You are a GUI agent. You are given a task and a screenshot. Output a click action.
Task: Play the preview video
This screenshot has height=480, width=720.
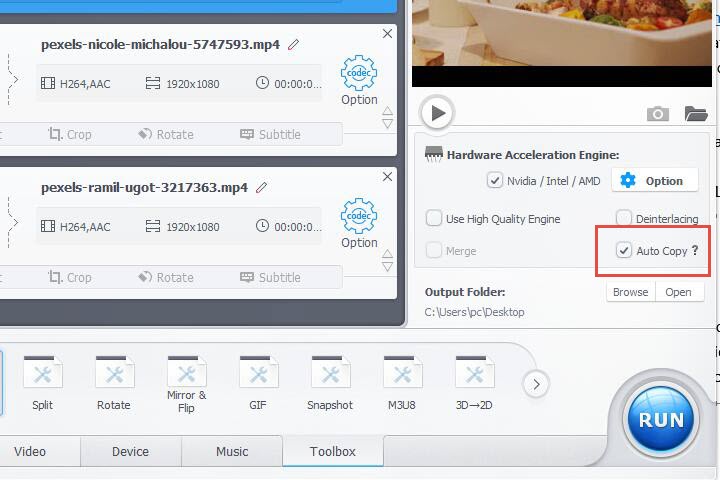tap(437, 113)
